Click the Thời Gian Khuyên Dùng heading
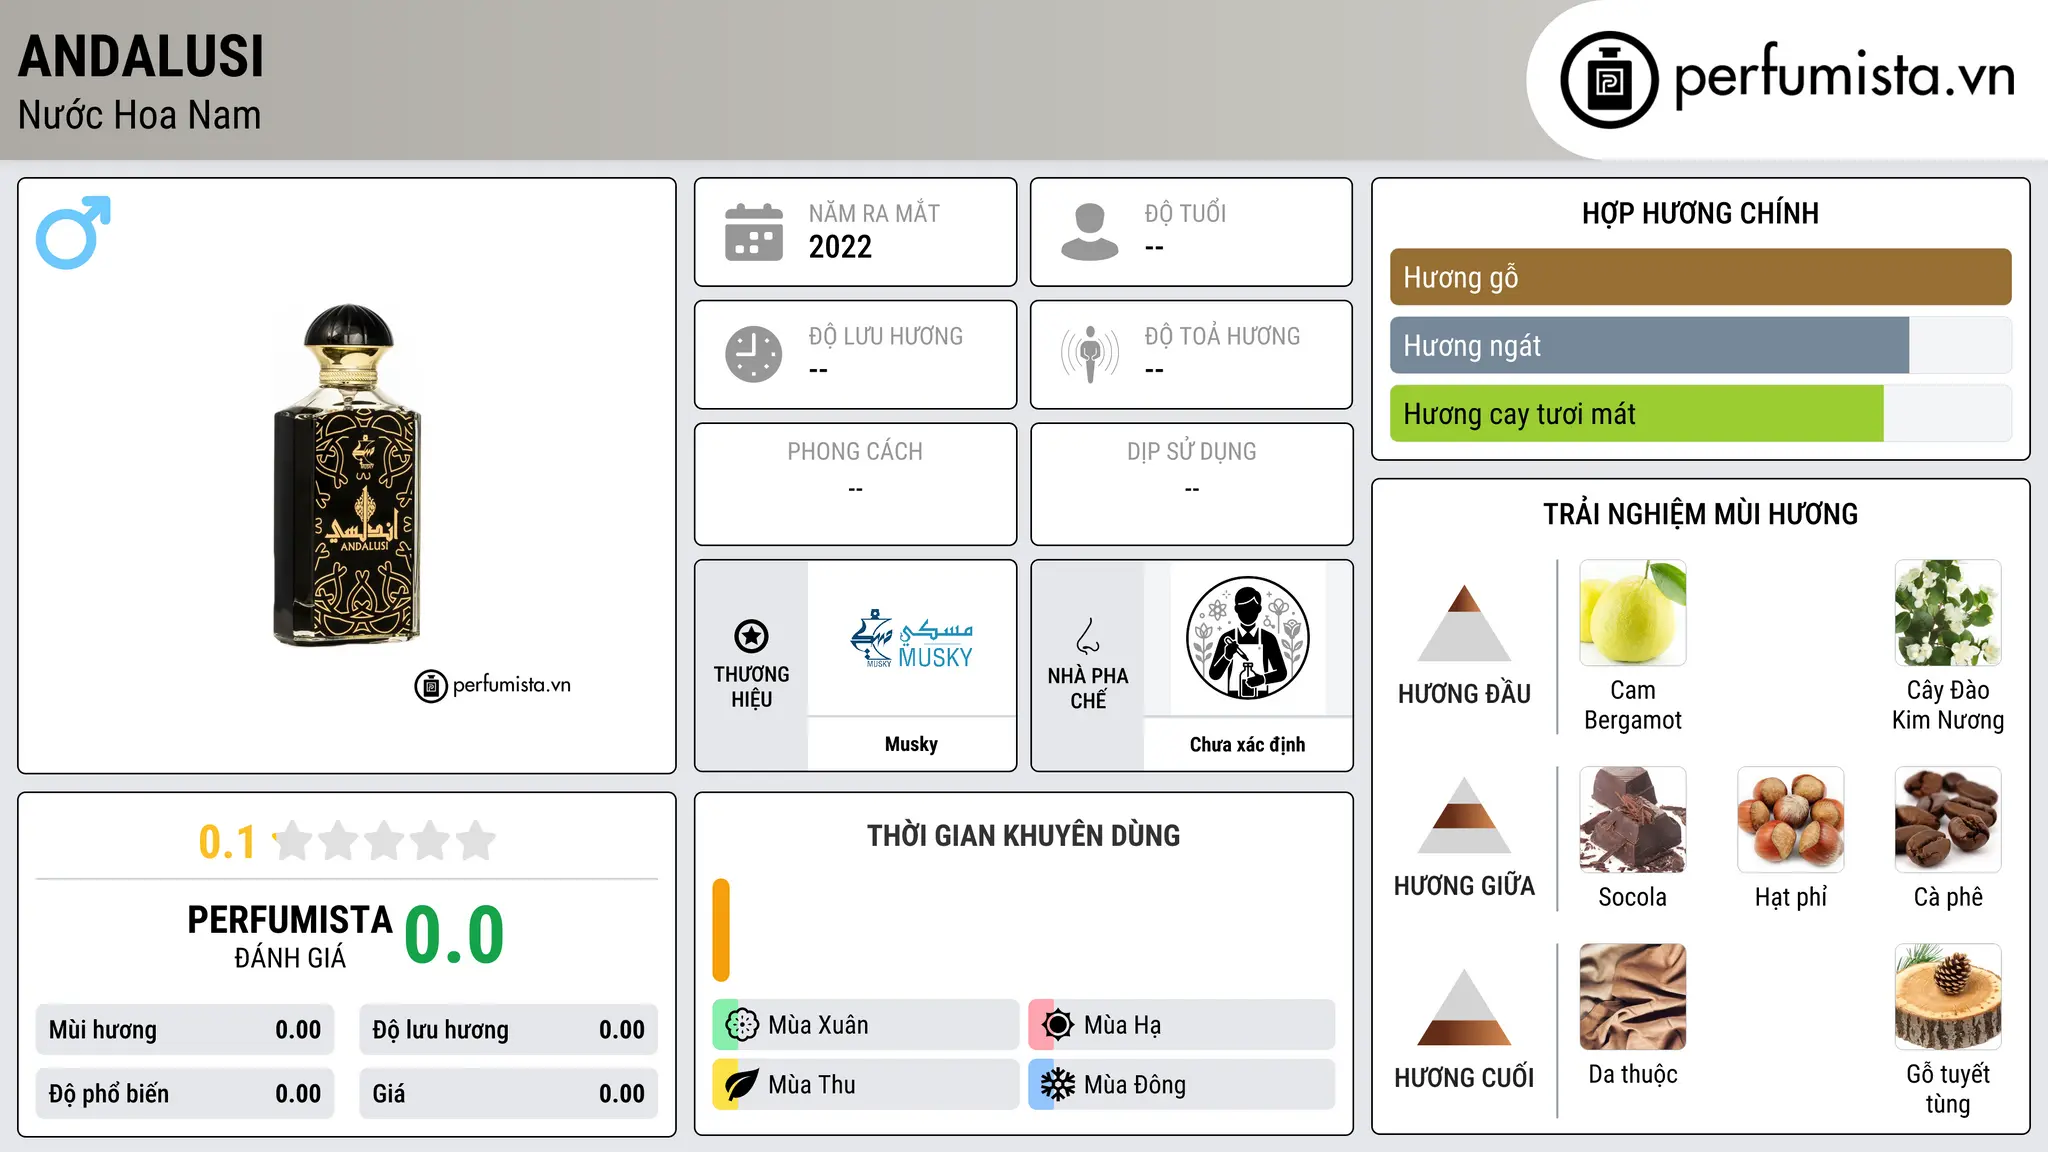This screenshot has width=2048, height=1152. click(x=1024, y=835)
